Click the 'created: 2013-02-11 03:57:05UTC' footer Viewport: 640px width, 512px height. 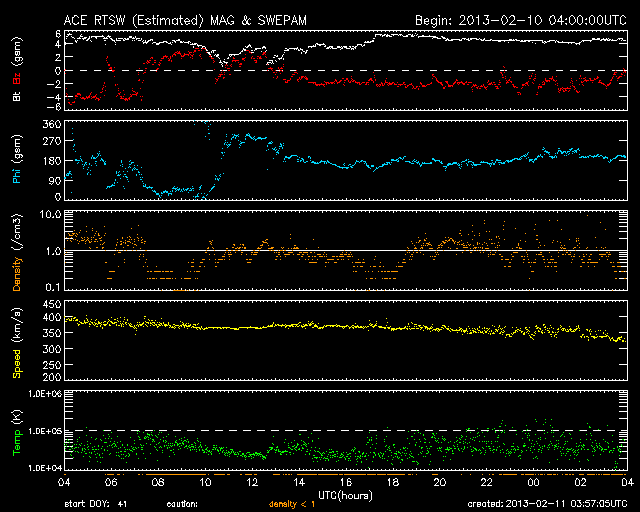point(547,504)
